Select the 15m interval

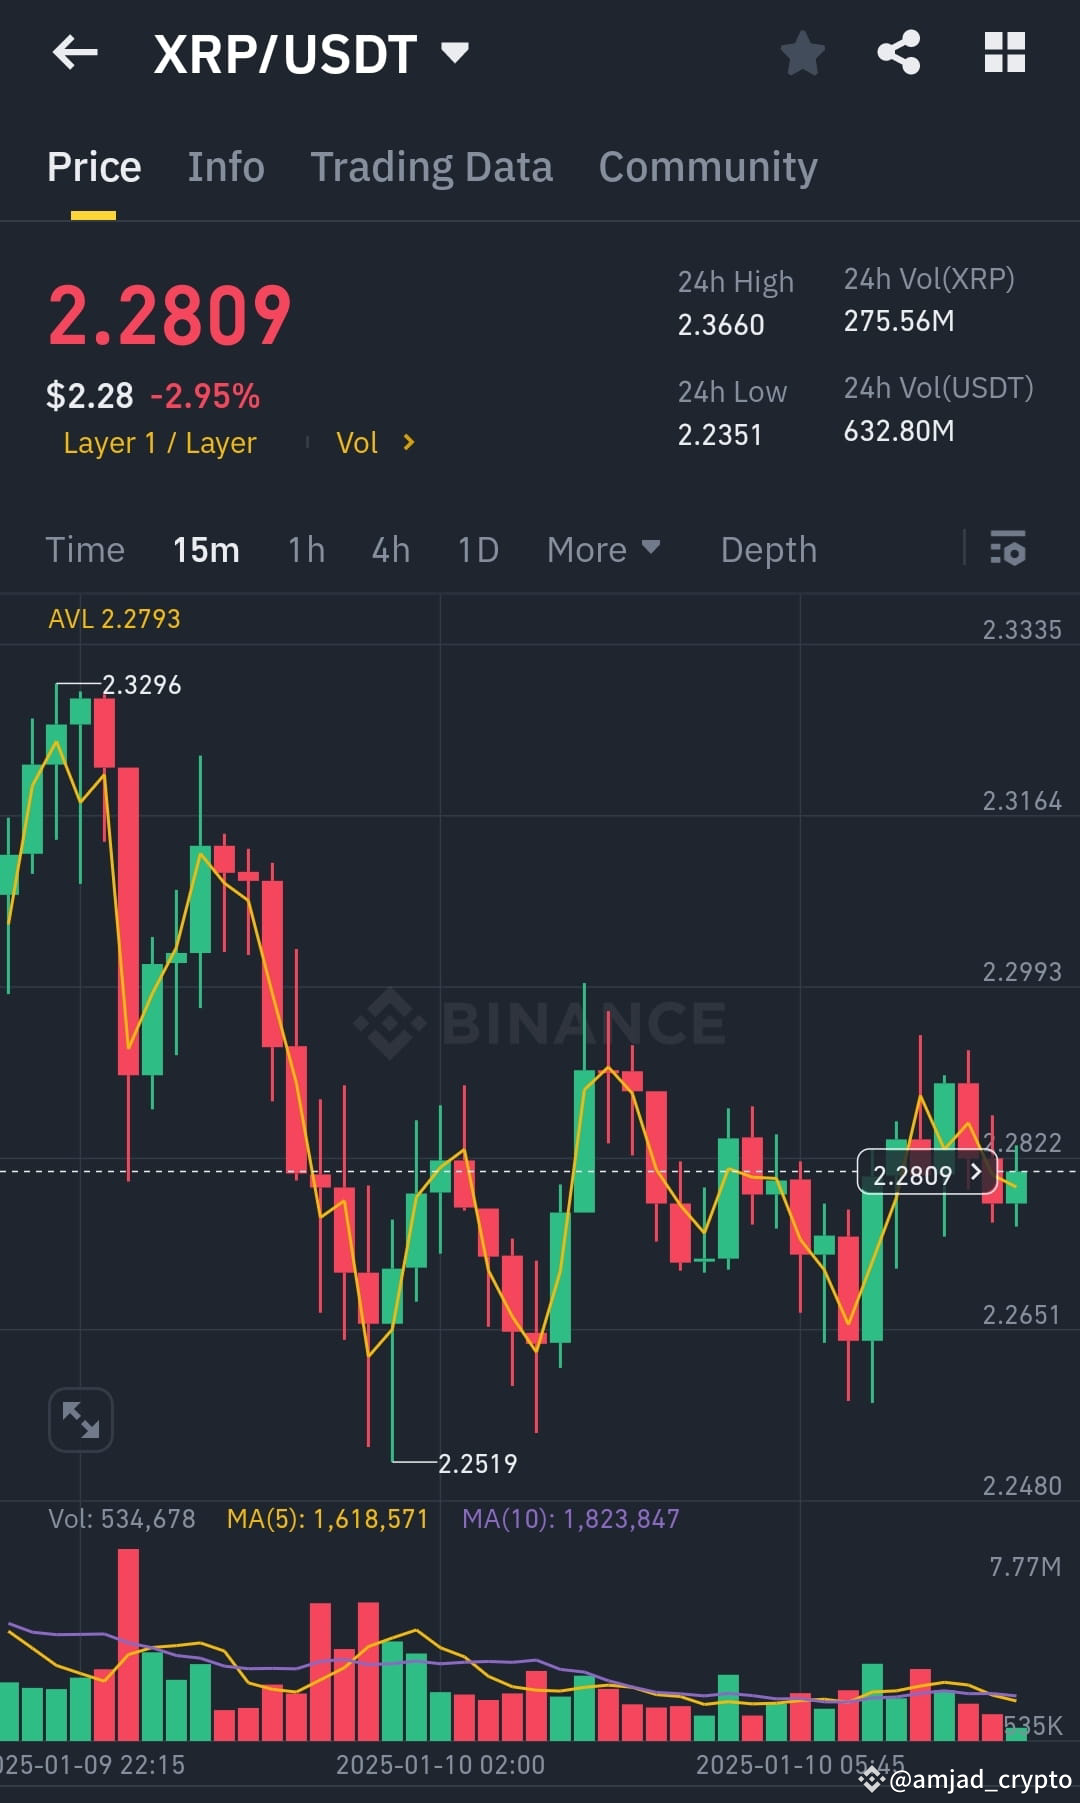(206, 550)
